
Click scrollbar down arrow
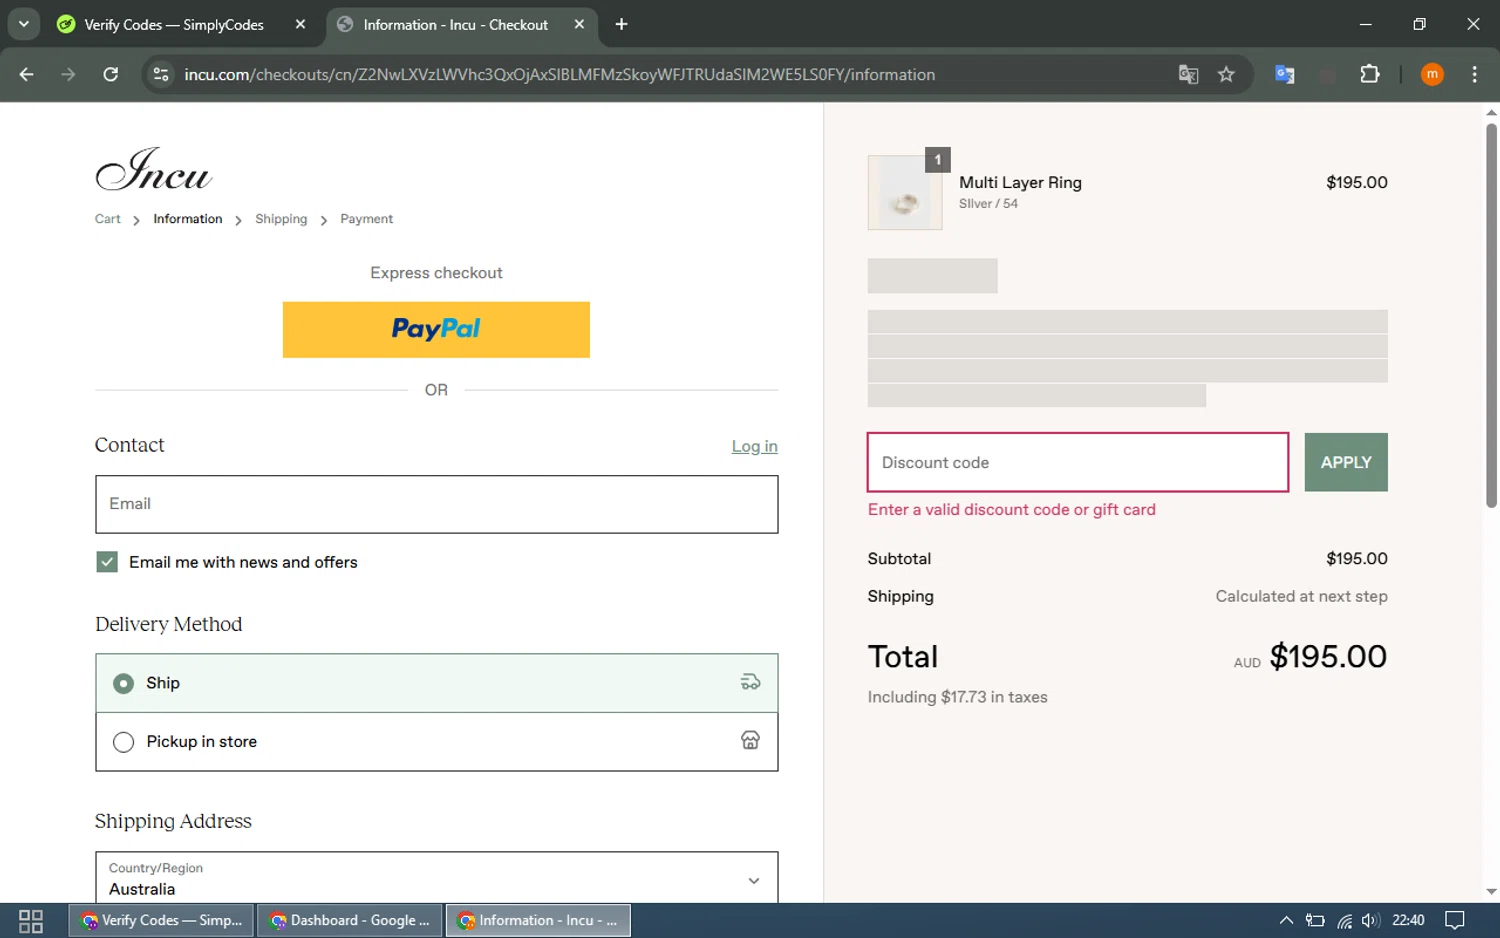pyautogui.click(x=1491, y=891)
